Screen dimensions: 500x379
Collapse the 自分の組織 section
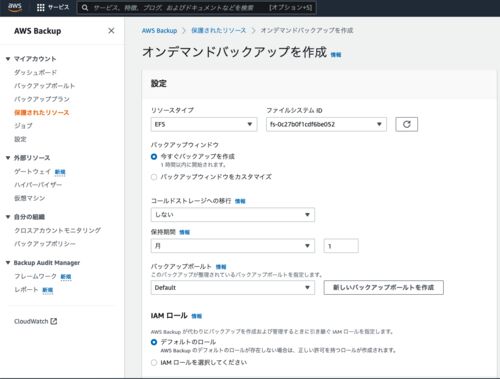(x=8, y=217)
